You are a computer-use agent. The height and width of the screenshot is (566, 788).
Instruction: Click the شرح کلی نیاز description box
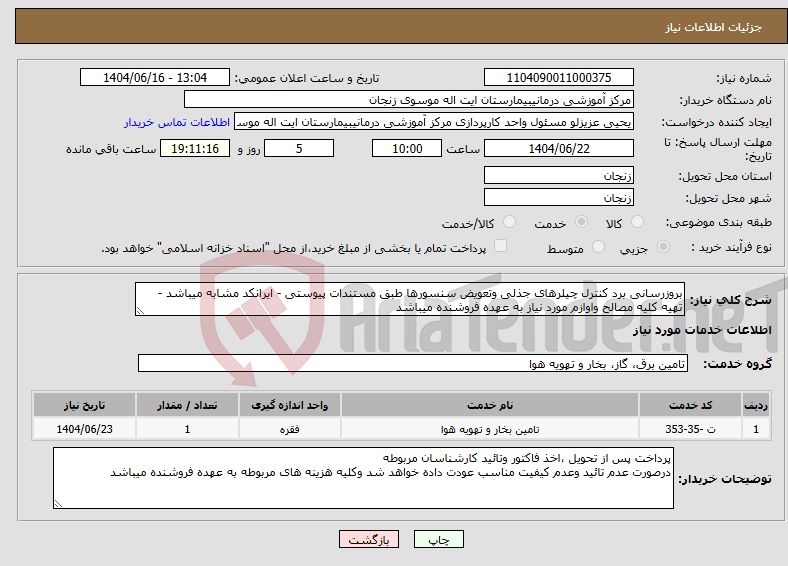pyautogui.click(x=410, y=299)
